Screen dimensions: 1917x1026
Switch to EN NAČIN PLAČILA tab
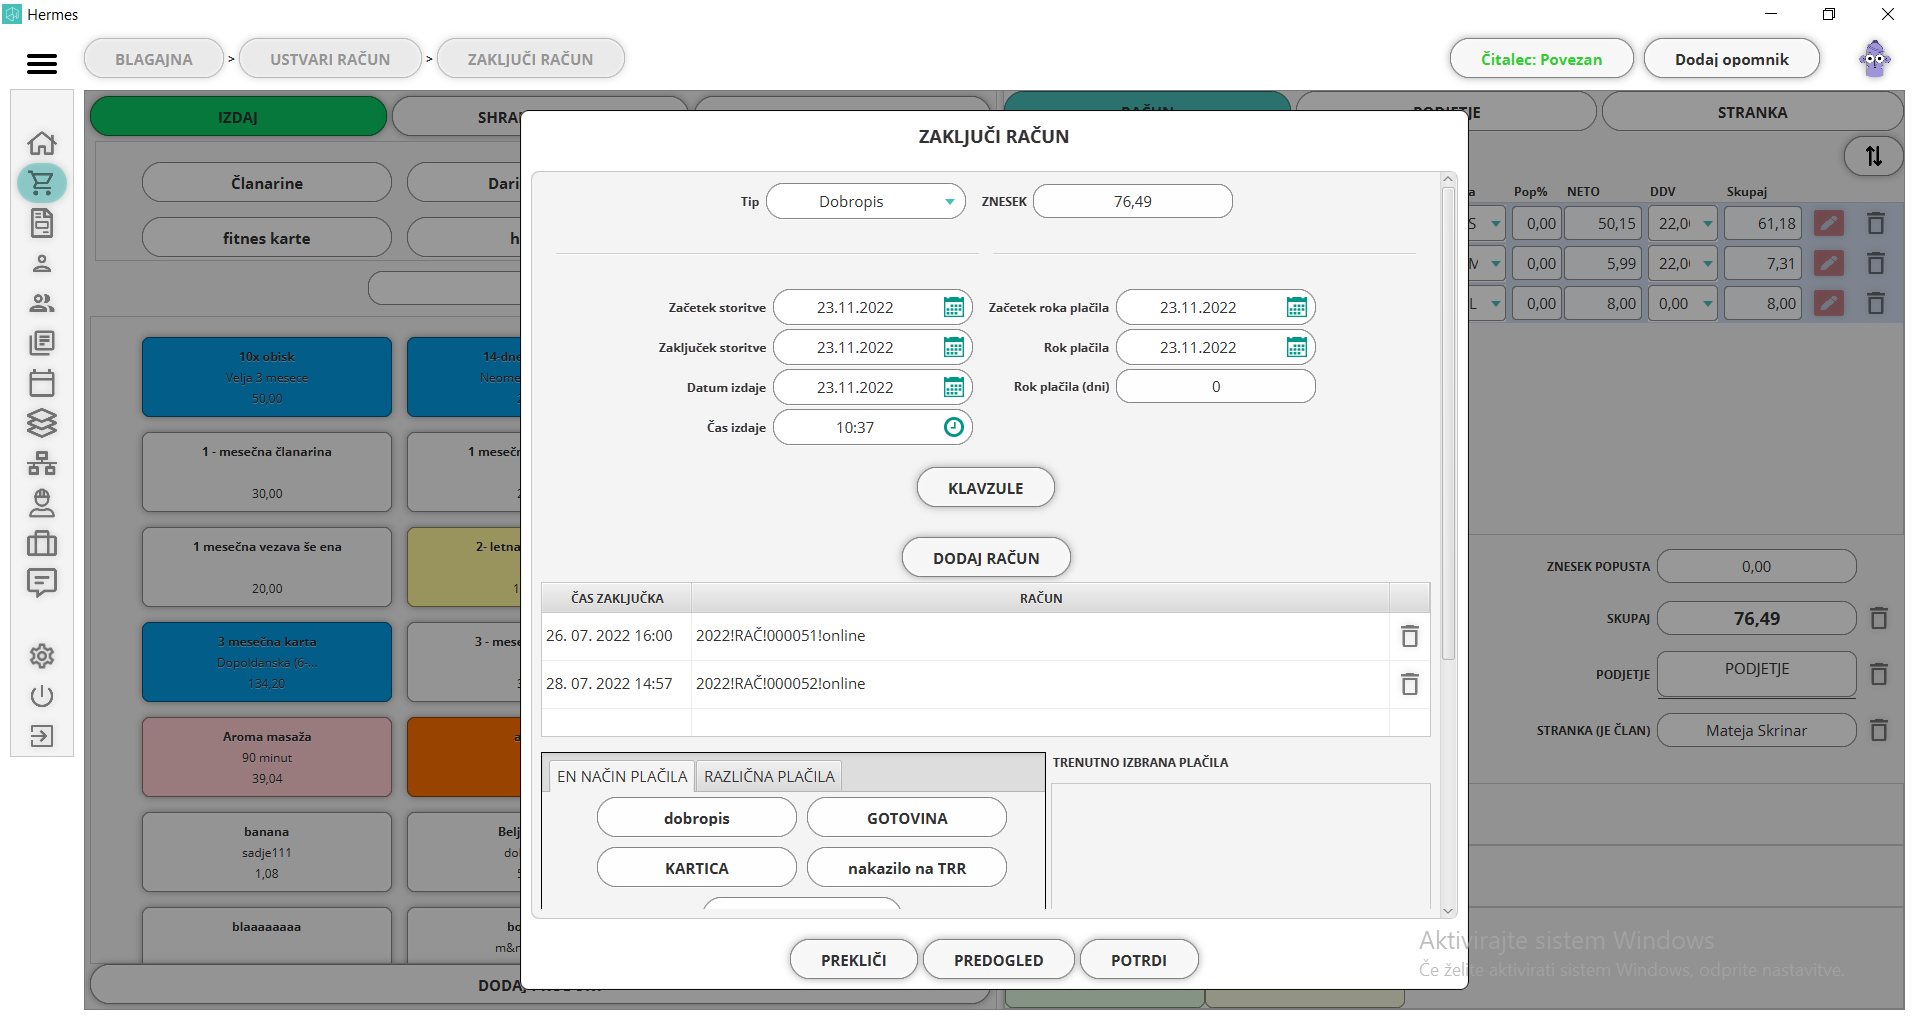(x=622, y=776)
